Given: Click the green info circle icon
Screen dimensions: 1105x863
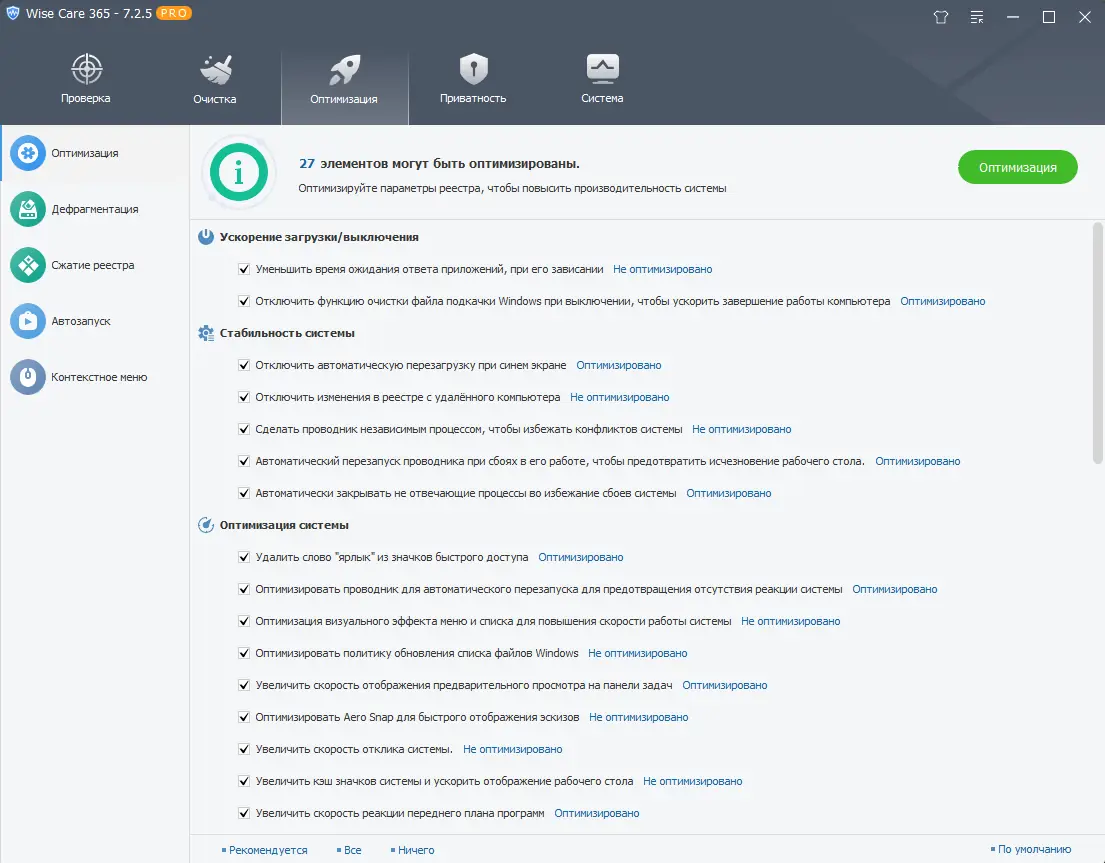Looking at the screenshot, I should coord(238,171).
